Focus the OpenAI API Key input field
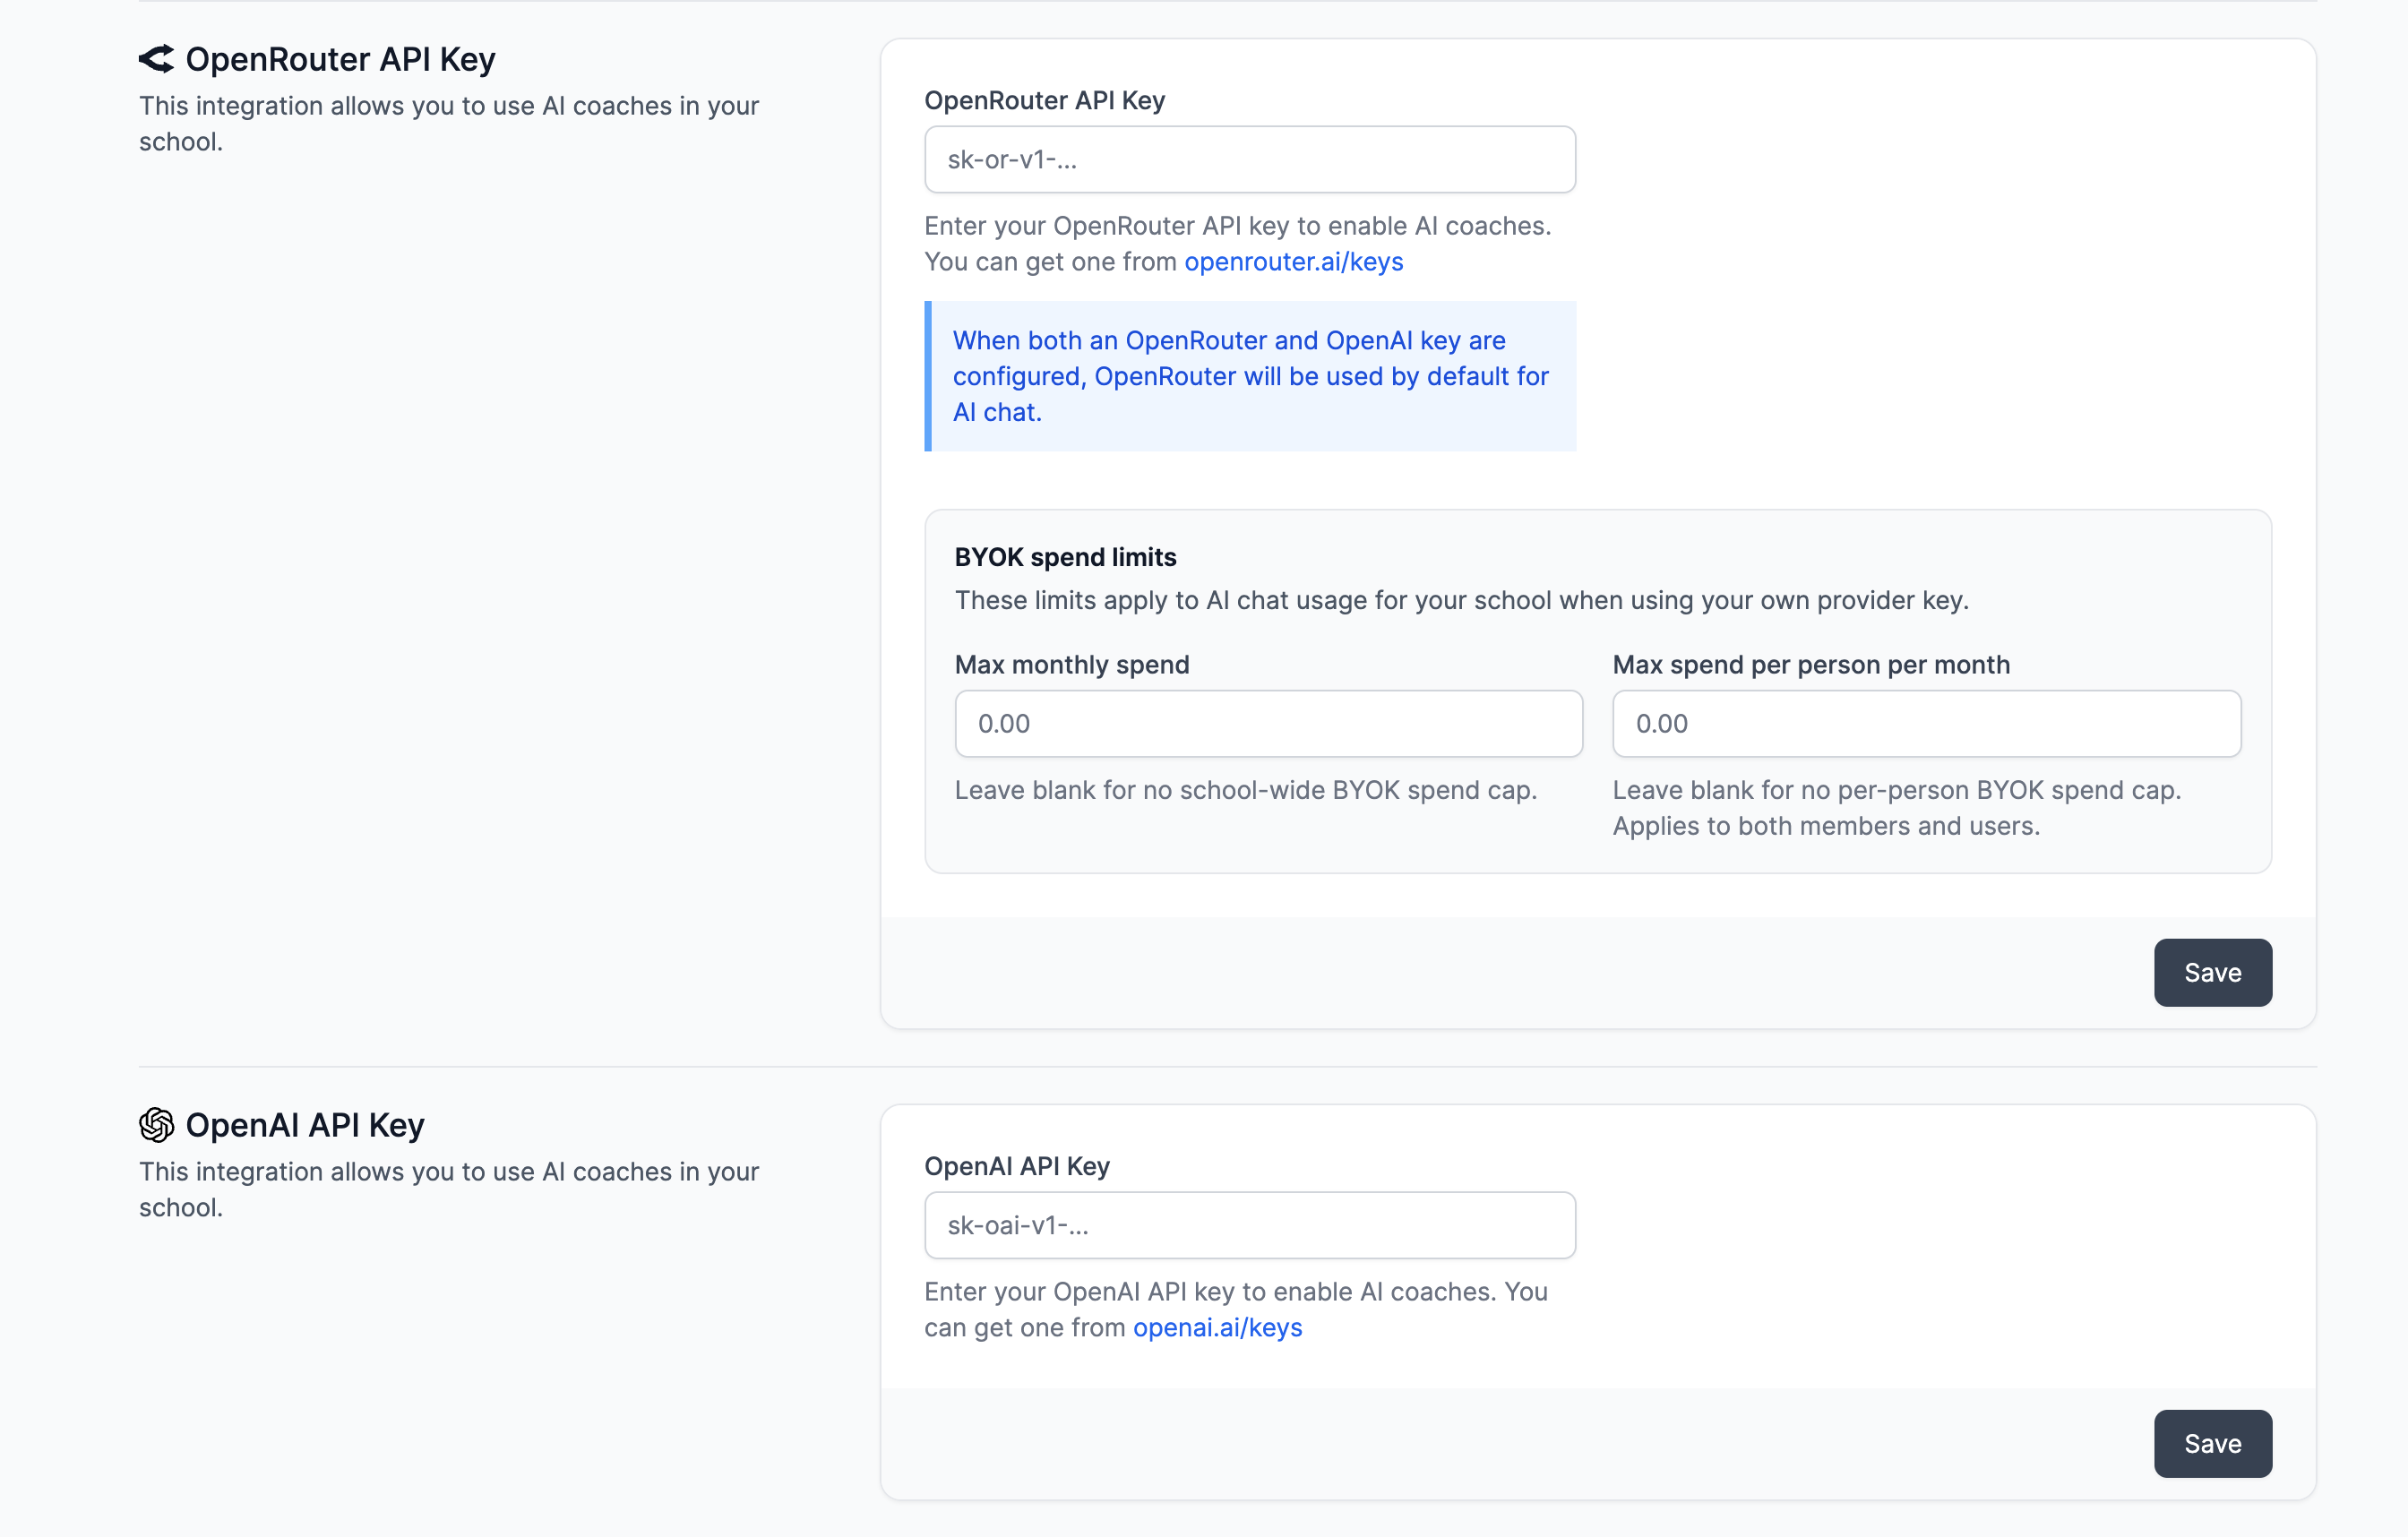This screenshot has height=1537, width=2408. coord(1249,1226)
